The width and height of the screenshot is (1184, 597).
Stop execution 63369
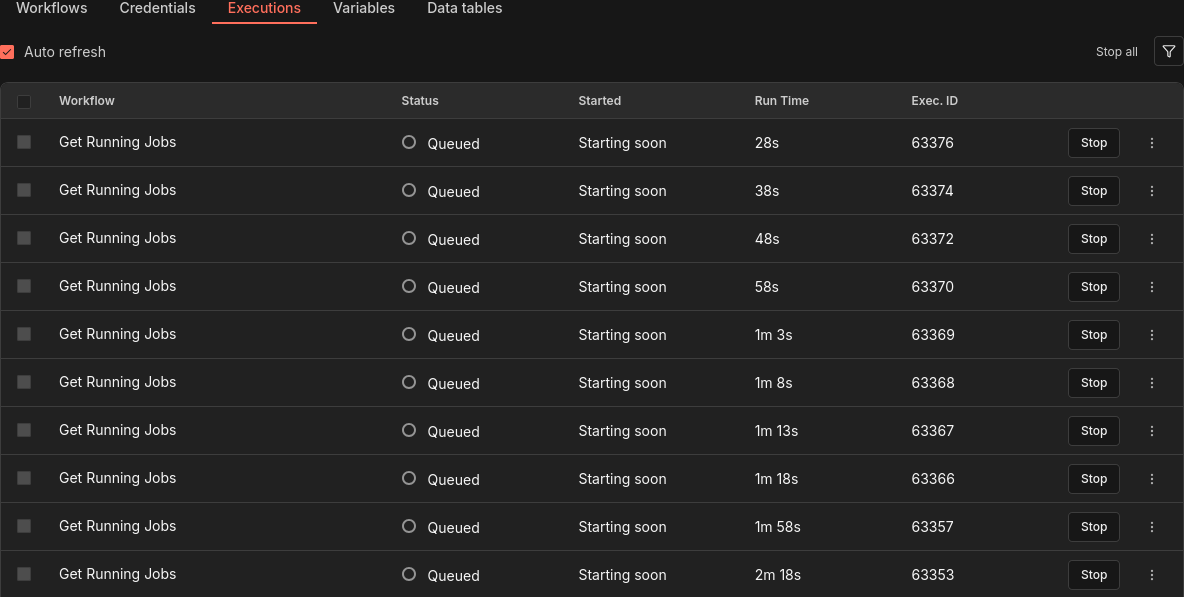click(x=1093, y=335)
